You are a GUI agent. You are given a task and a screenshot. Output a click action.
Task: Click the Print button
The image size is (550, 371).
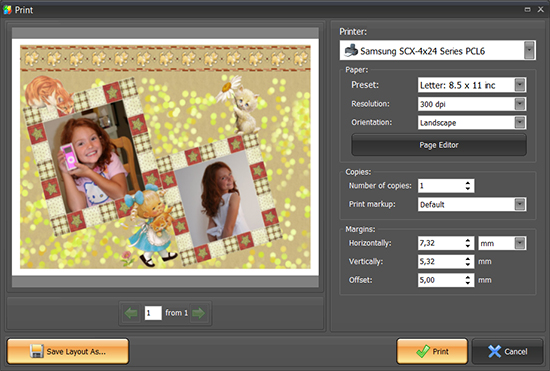click(x=432, y=351)
